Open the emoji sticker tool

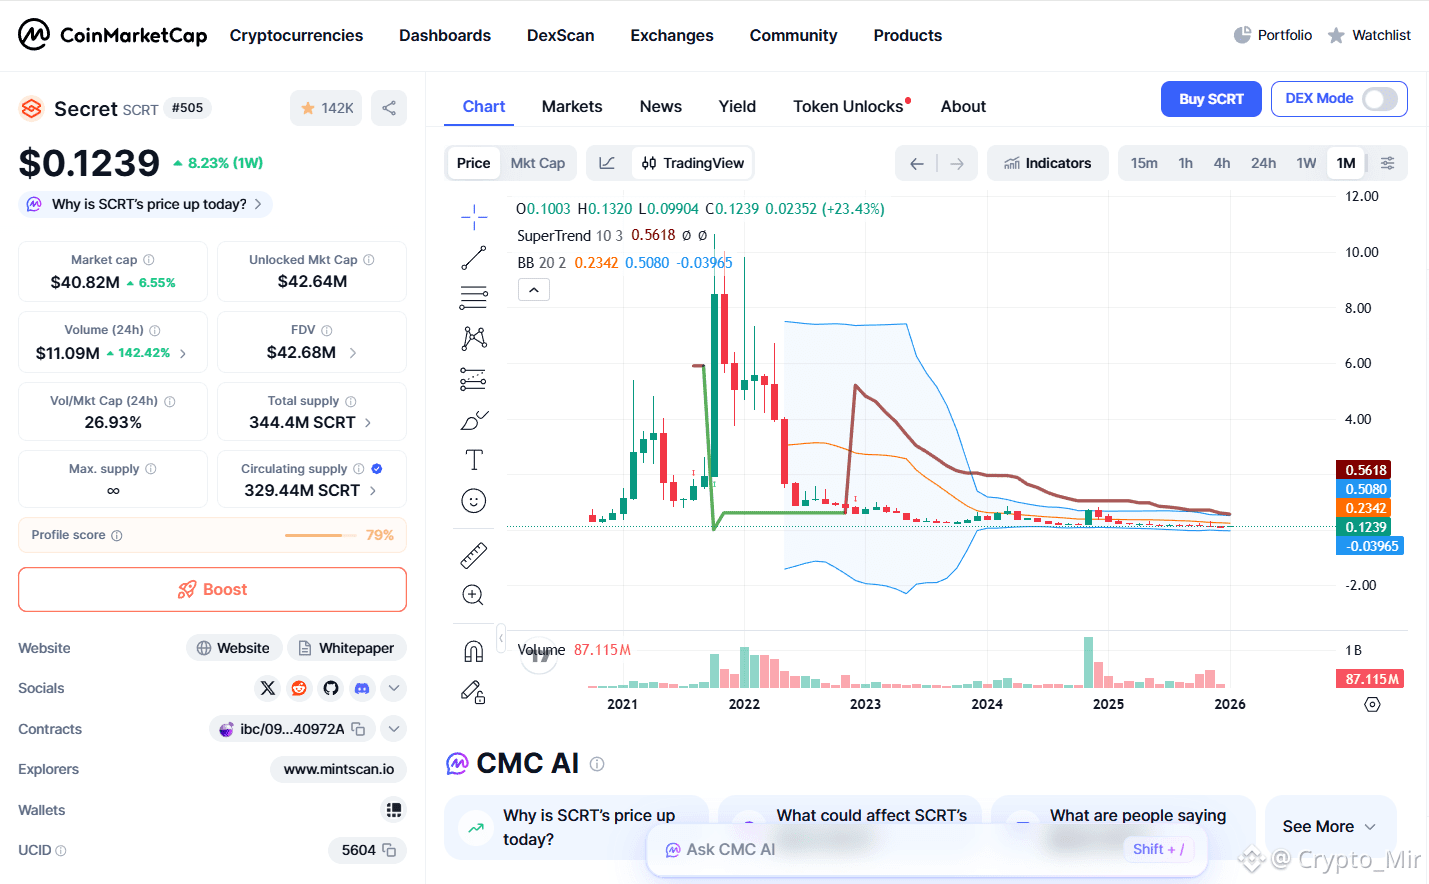click(474, 501)
